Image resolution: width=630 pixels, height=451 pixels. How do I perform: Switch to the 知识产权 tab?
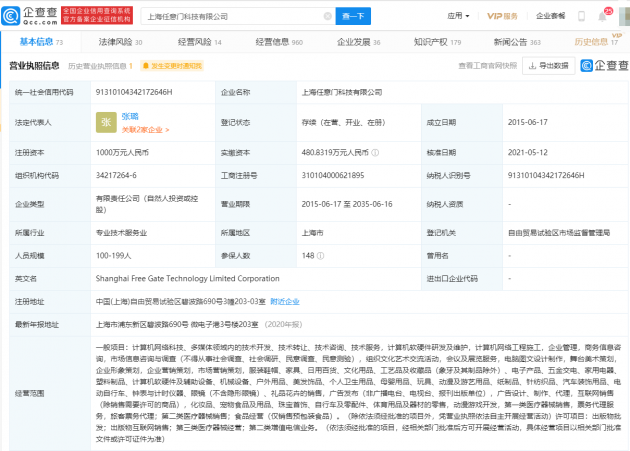click(x=438, y=42)
